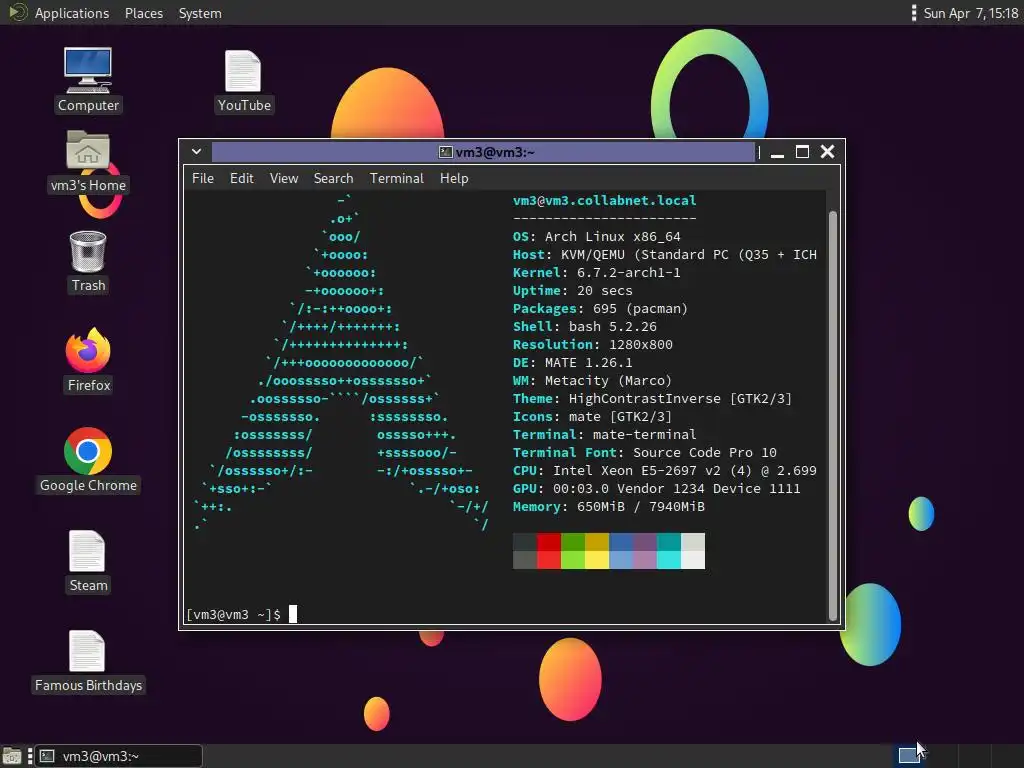Image resolution: width=1024 pixels, height=768 pixels.
Task: Minimize the terminal window
Action: click(777, 153)
